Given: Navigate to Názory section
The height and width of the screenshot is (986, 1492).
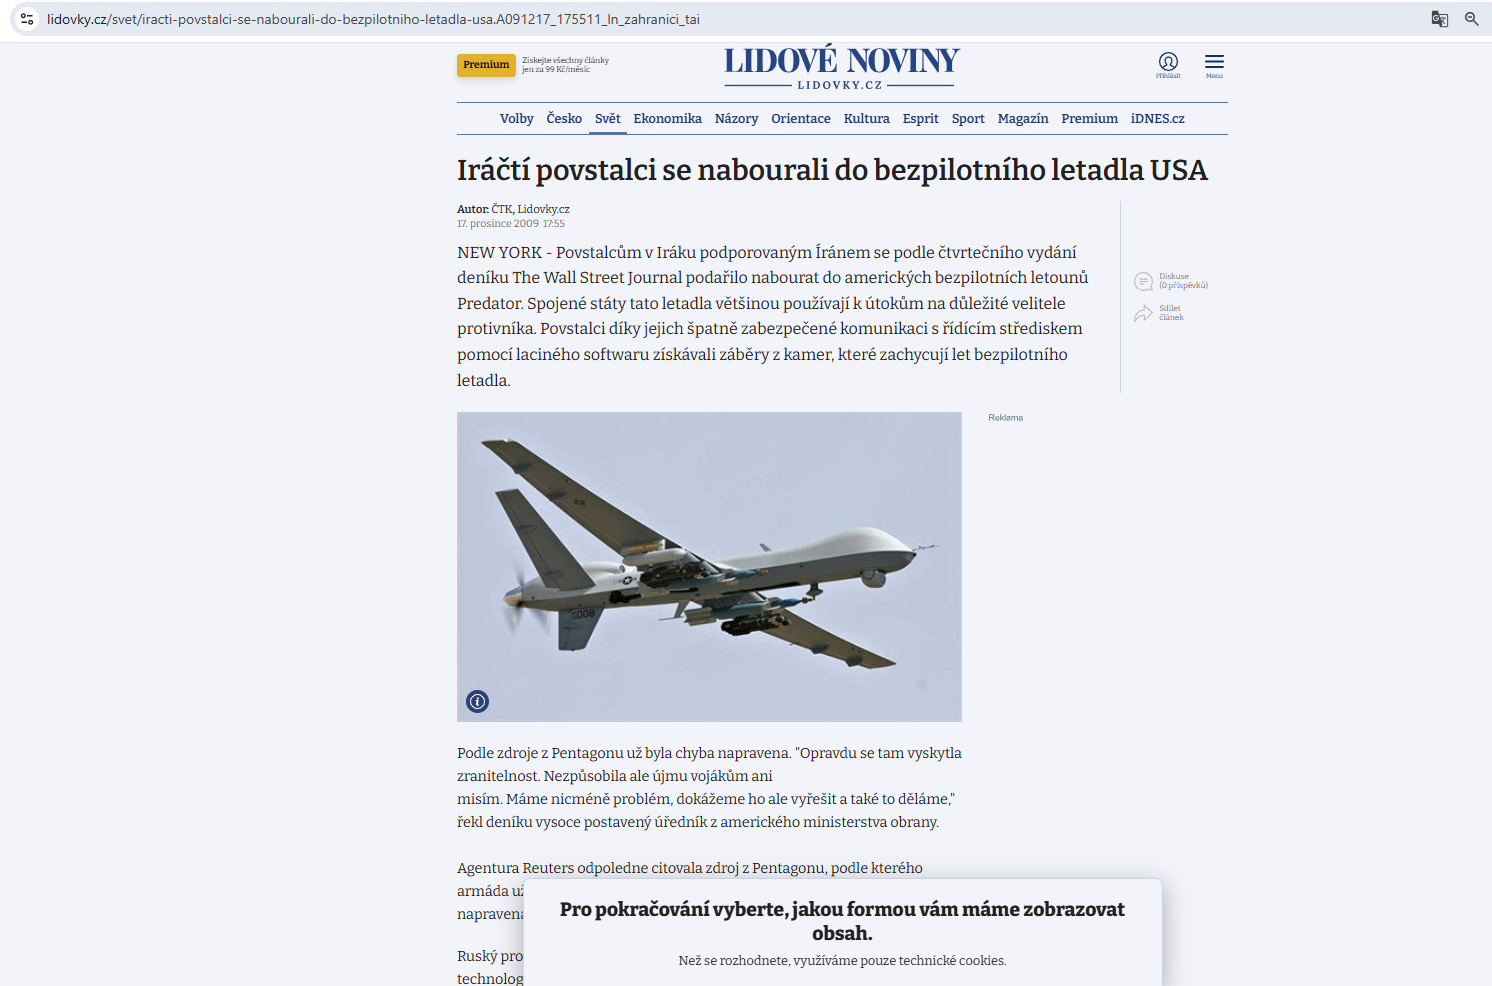Looking at the screenshot, I should coord(736,119).
